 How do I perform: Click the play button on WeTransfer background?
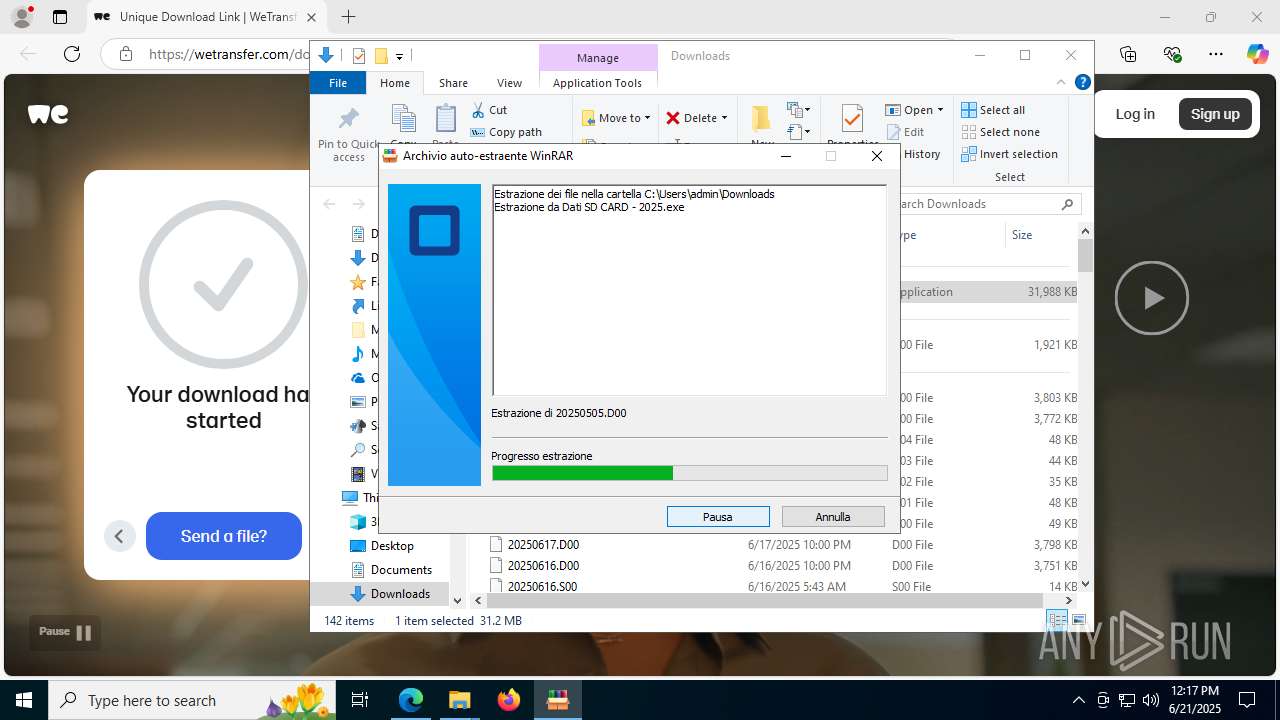coord(1152,298)
